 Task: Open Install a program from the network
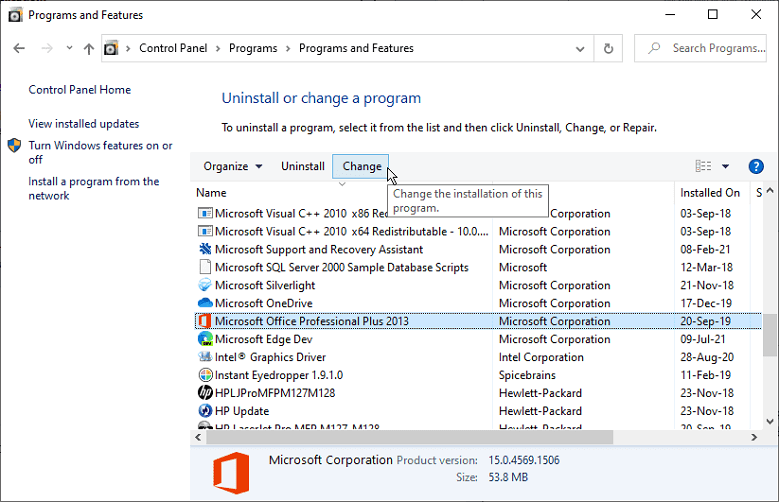click(x=93, y=188)
